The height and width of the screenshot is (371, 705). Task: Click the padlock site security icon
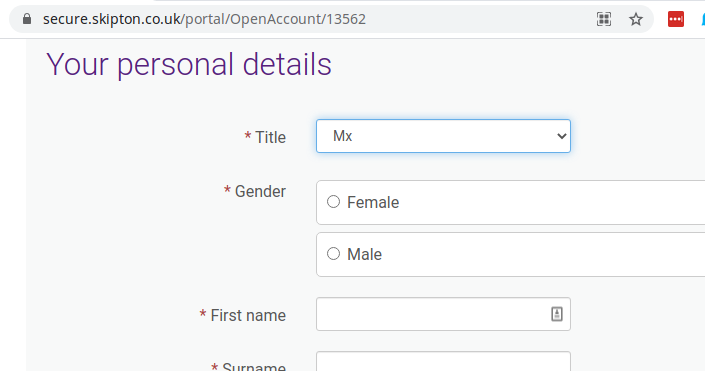[27, 19]
